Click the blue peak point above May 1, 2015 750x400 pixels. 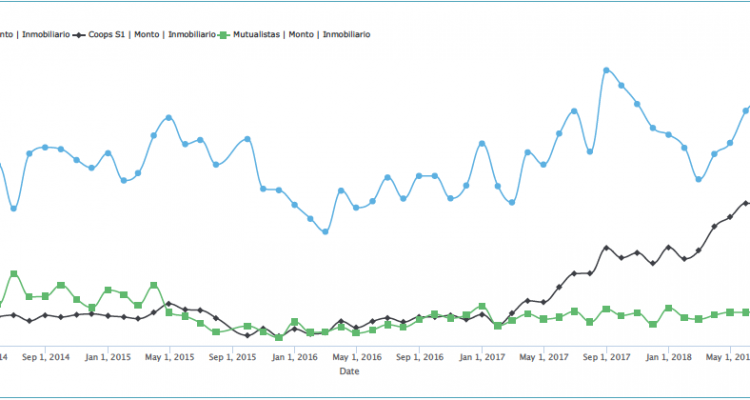[169, 117]
